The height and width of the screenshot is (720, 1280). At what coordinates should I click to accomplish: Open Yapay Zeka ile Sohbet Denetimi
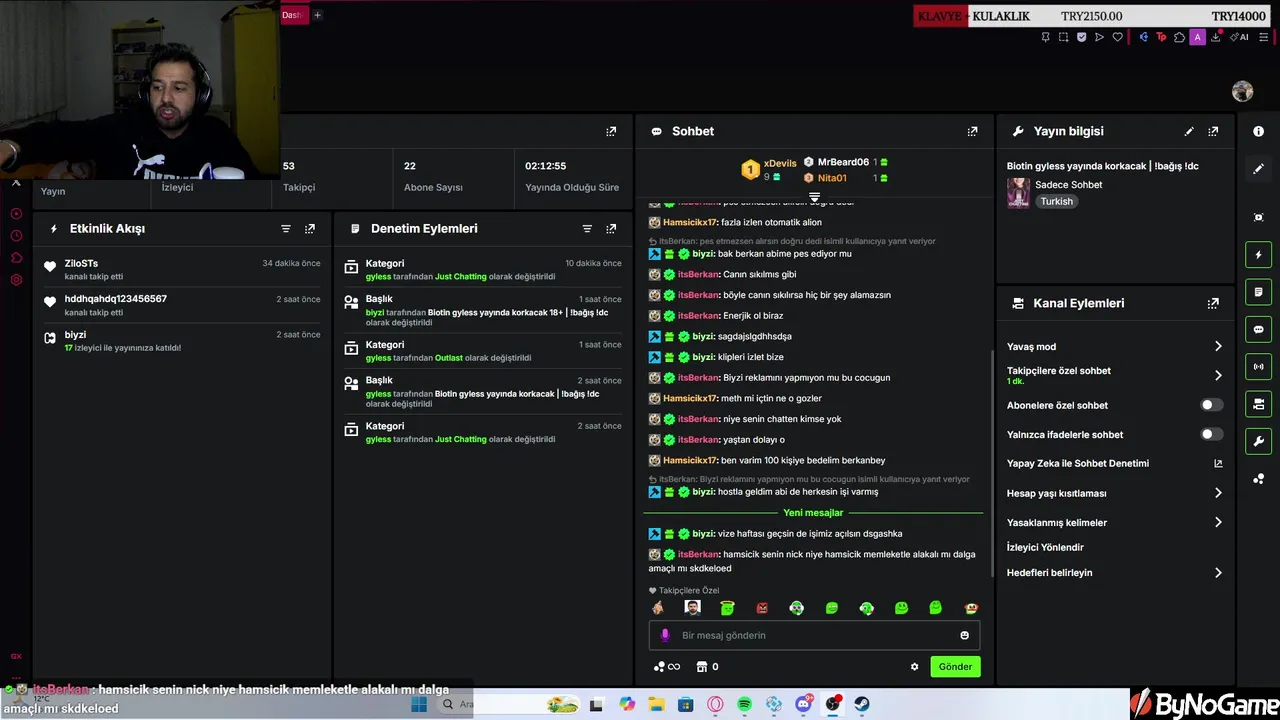pyautogui.click(x=1115, y=464)
